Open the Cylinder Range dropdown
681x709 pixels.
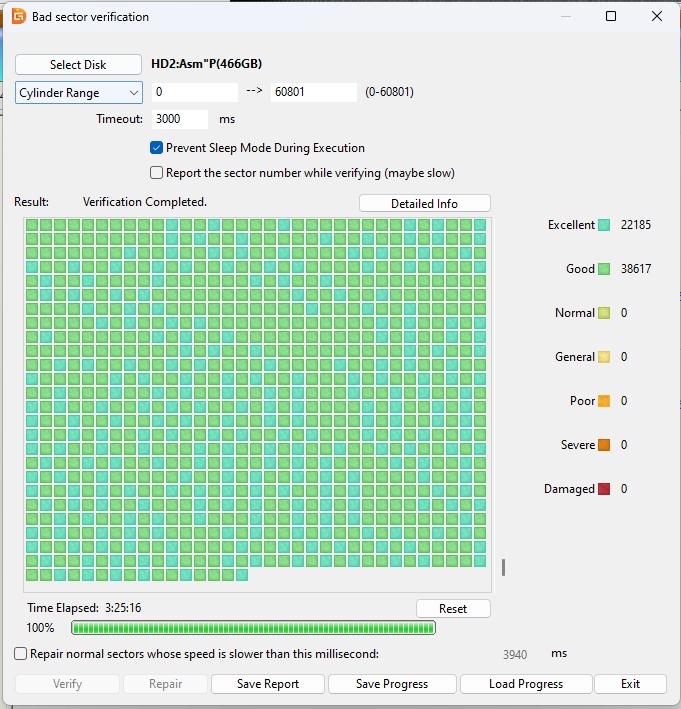tap(79, 93)
